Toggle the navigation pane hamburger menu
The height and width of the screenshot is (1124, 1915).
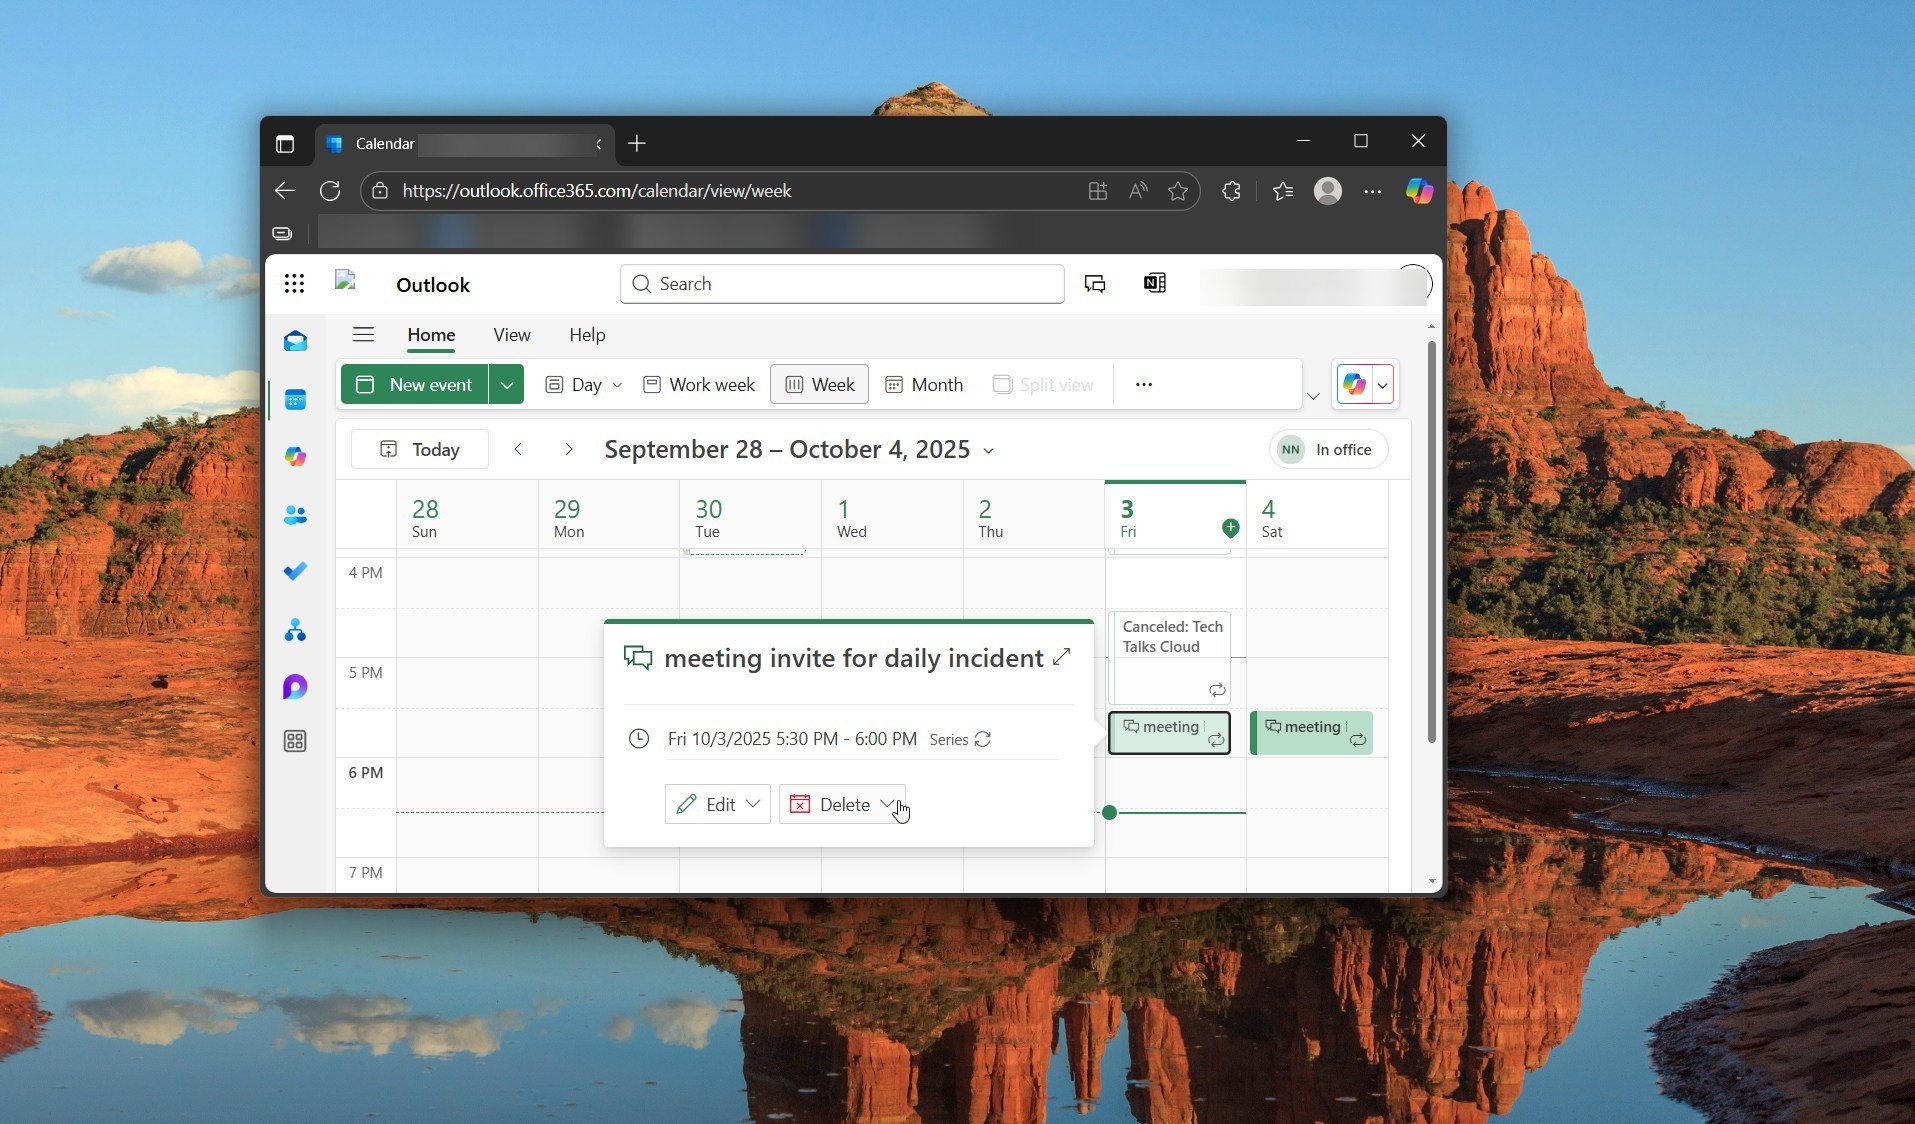point(363,335)
